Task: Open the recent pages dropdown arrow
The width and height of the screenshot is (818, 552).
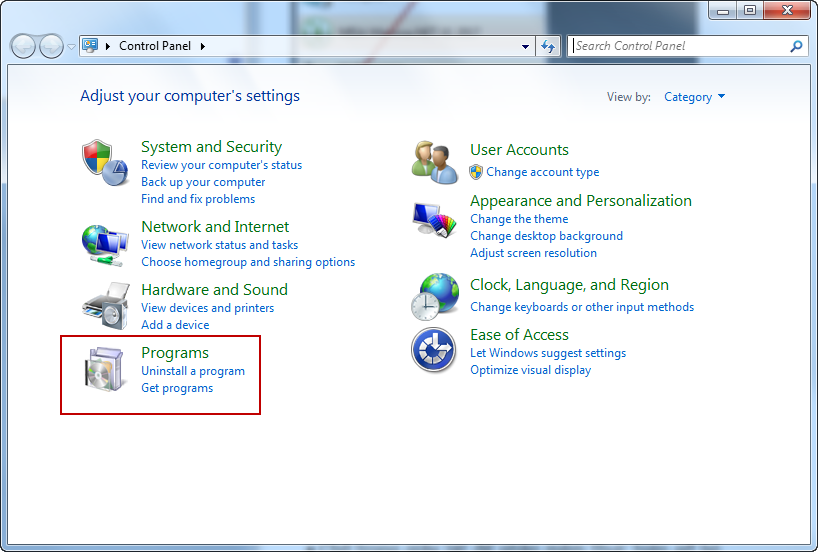Action: 71,47
